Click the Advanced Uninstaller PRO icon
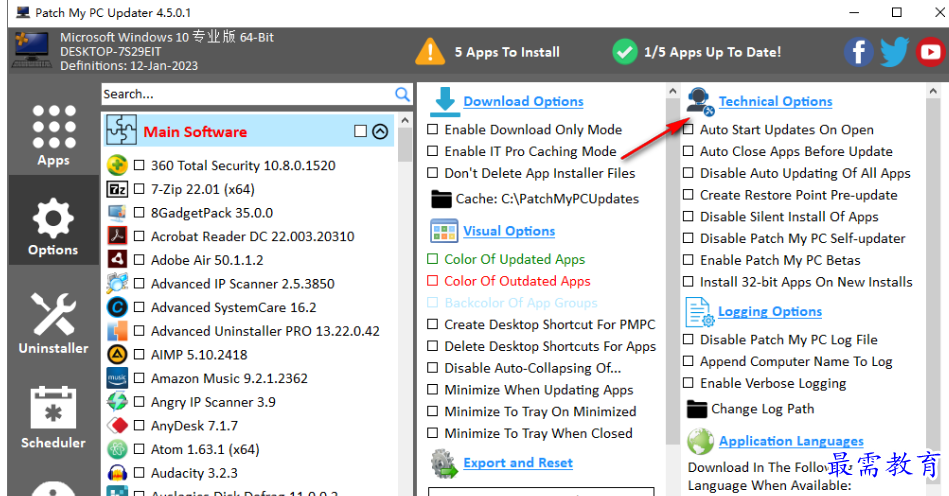 (117, 331)
